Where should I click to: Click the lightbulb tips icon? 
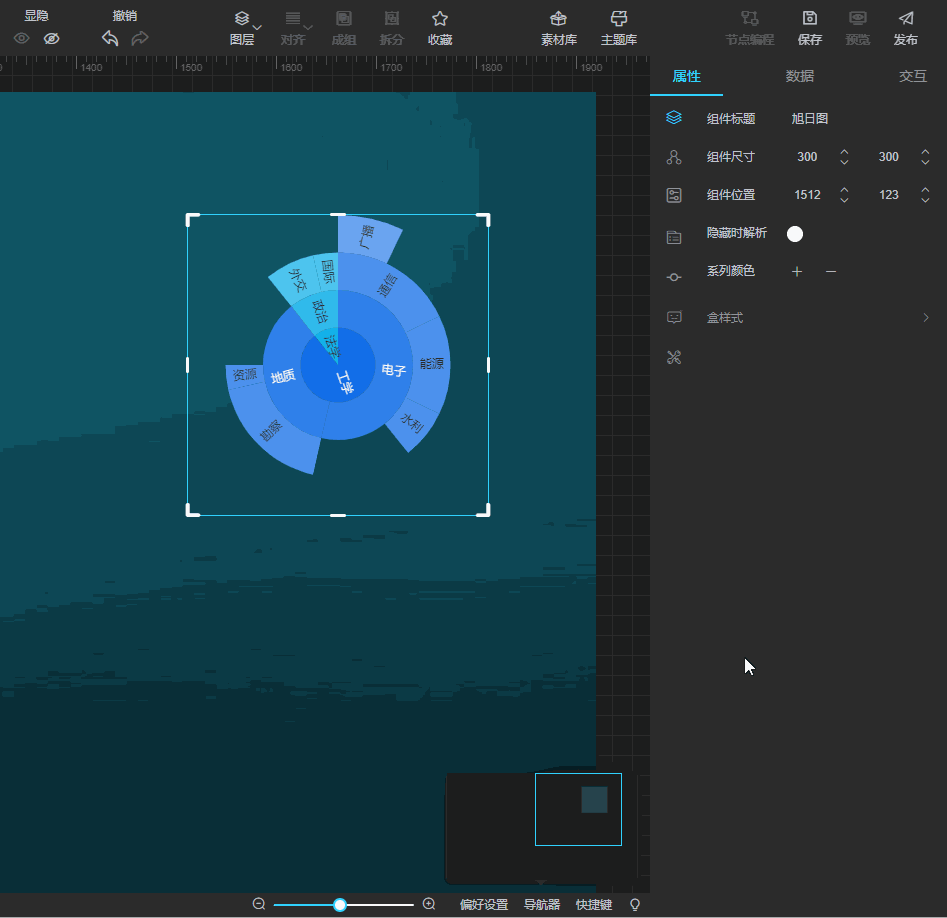pos(635,905)
